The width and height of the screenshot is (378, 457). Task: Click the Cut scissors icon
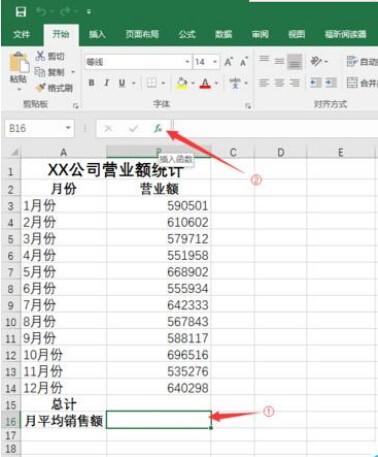40,56
